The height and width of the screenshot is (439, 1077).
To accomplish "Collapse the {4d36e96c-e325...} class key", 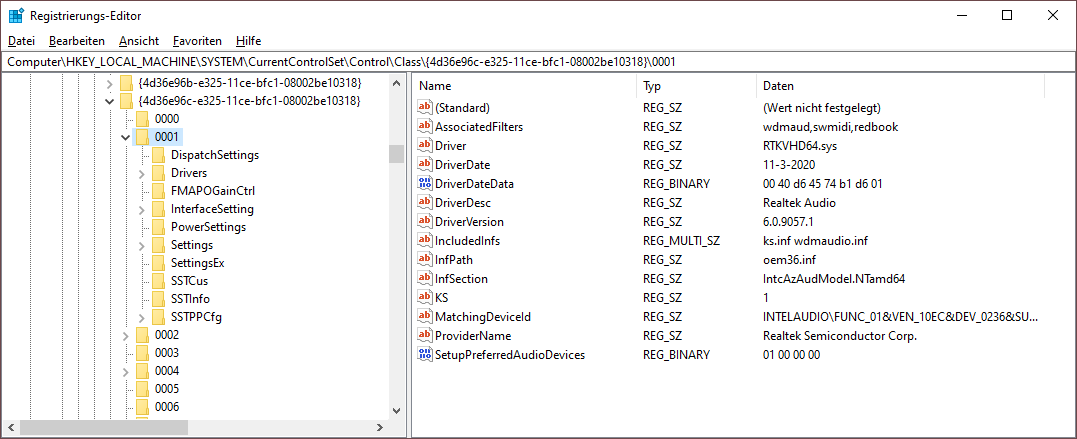I will (109, 101).
